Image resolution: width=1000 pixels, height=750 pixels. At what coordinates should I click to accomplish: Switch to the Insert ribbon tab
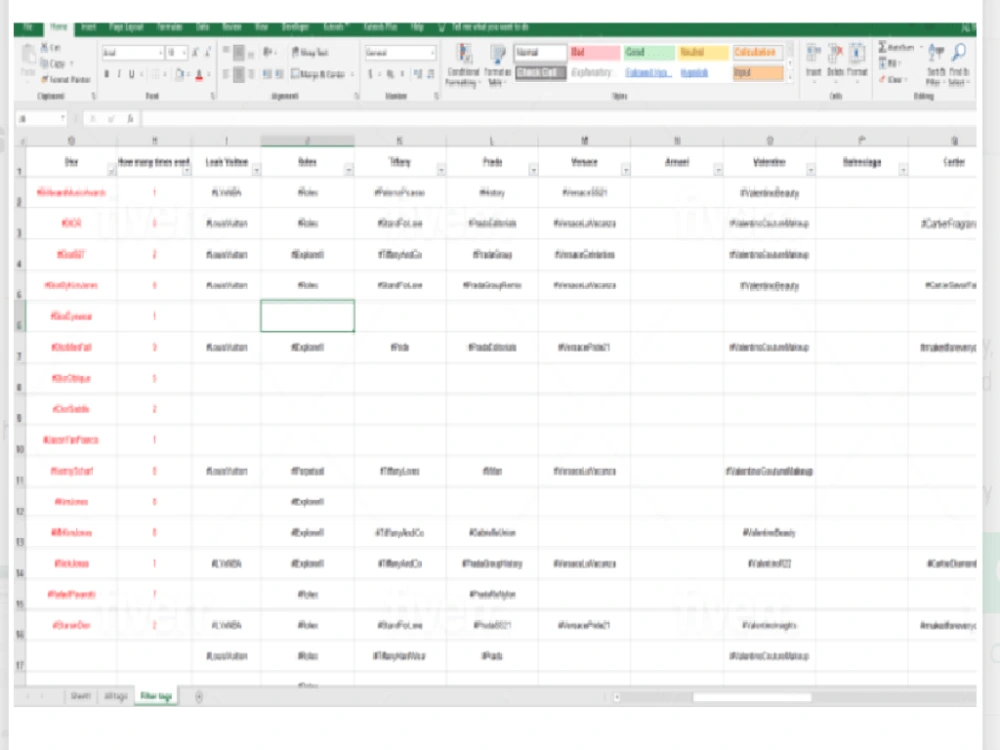click(x=89, y=27)
